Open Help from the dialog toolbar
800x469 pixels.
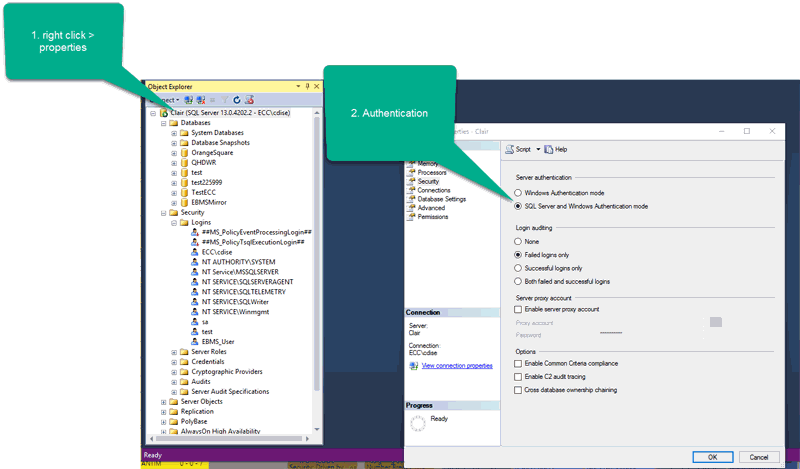tap(555, 149)
